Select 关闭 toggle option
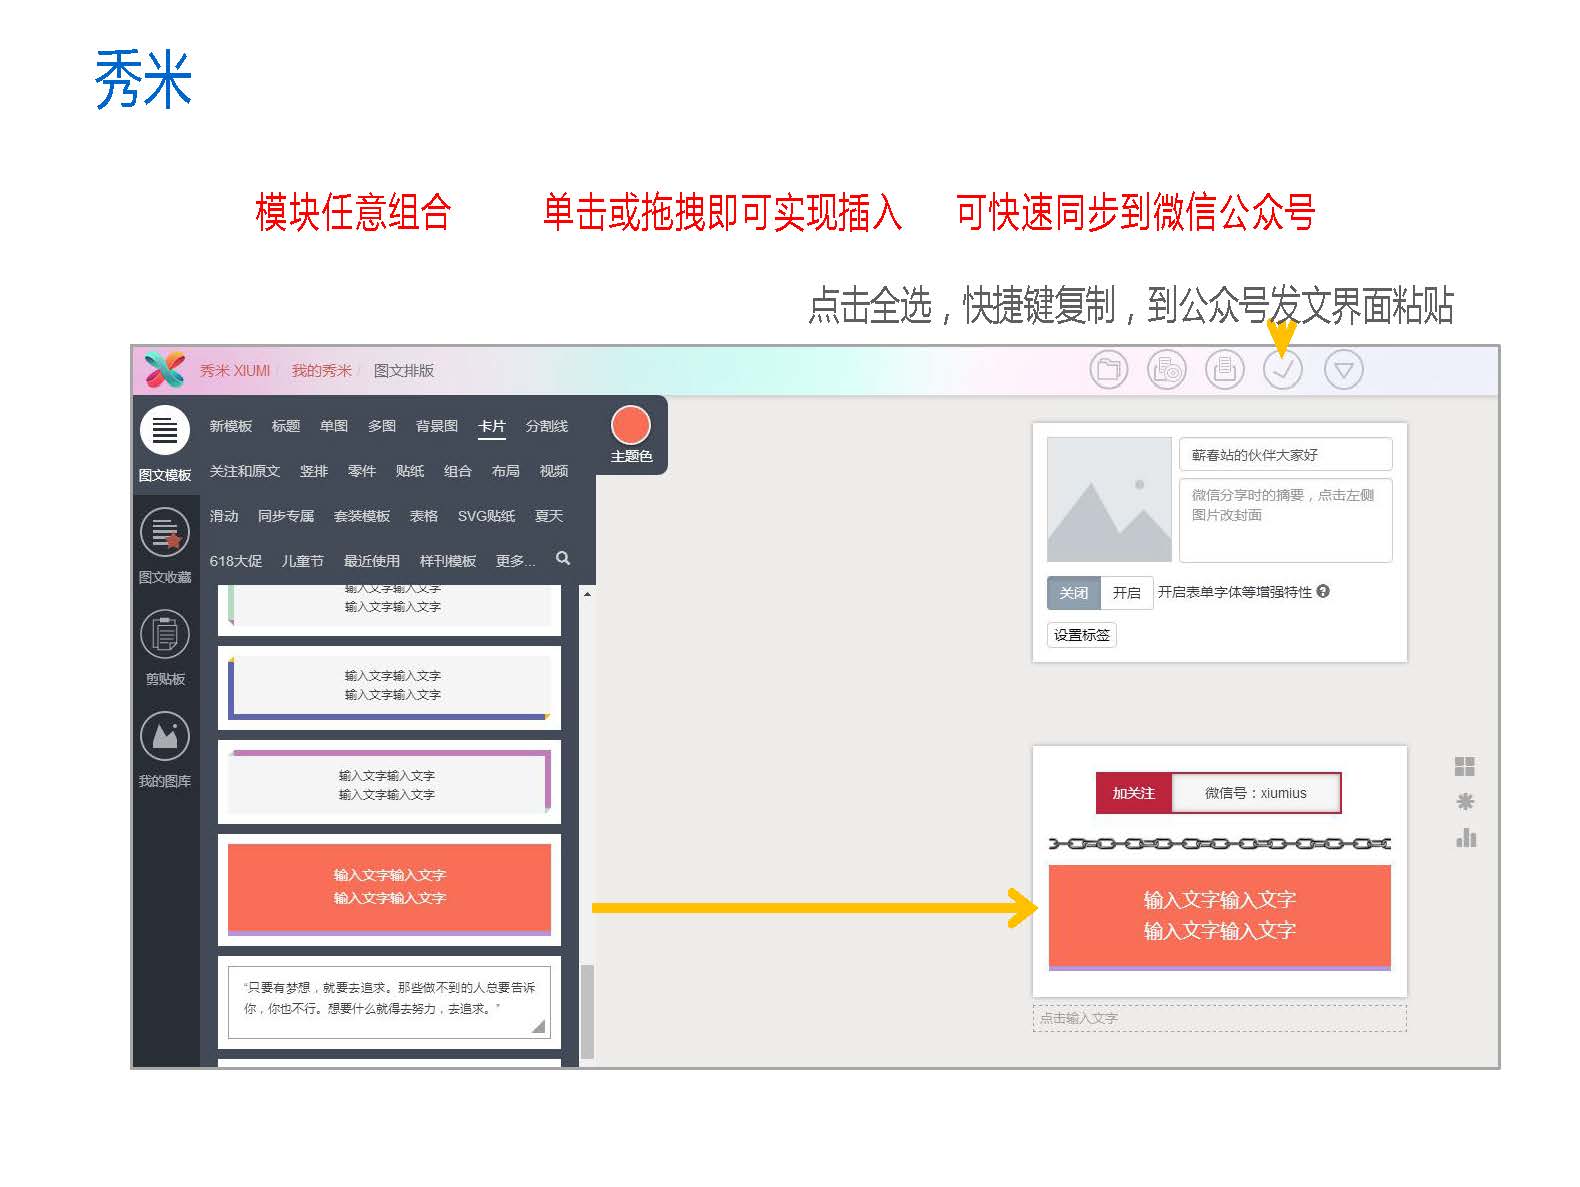 (1074, 593)
